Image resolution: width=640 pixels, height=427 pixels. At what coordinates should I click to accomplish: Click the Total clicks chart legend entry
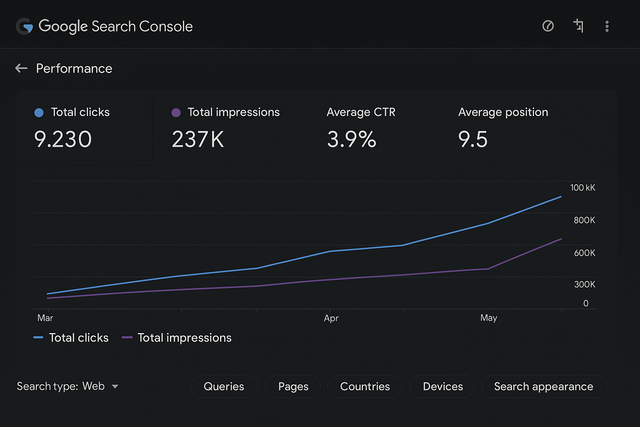pyautogui.click(x=71, y=338)
